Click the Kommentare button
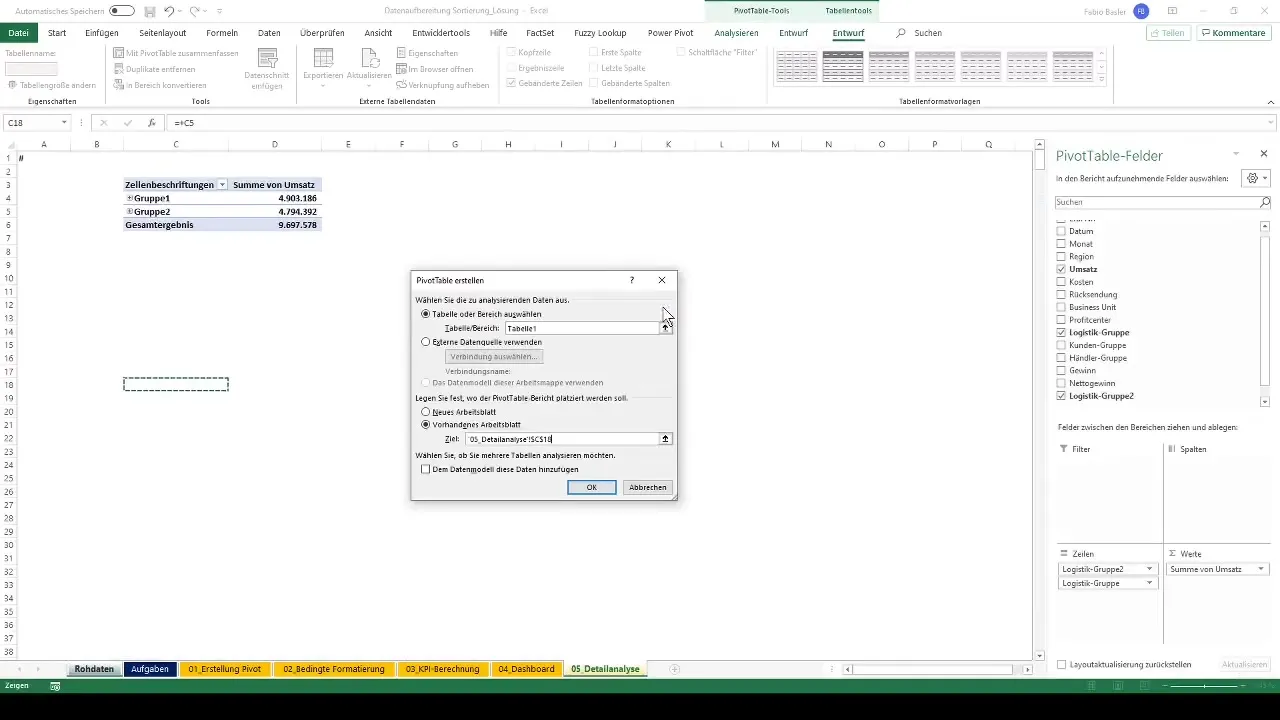 1233,33
